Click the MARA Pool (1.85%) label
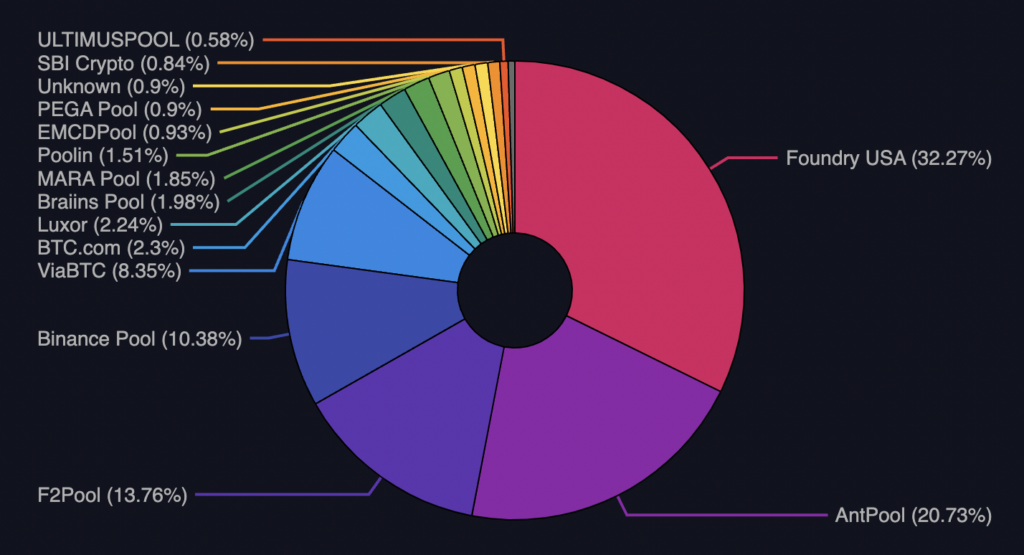 [126, 178]
